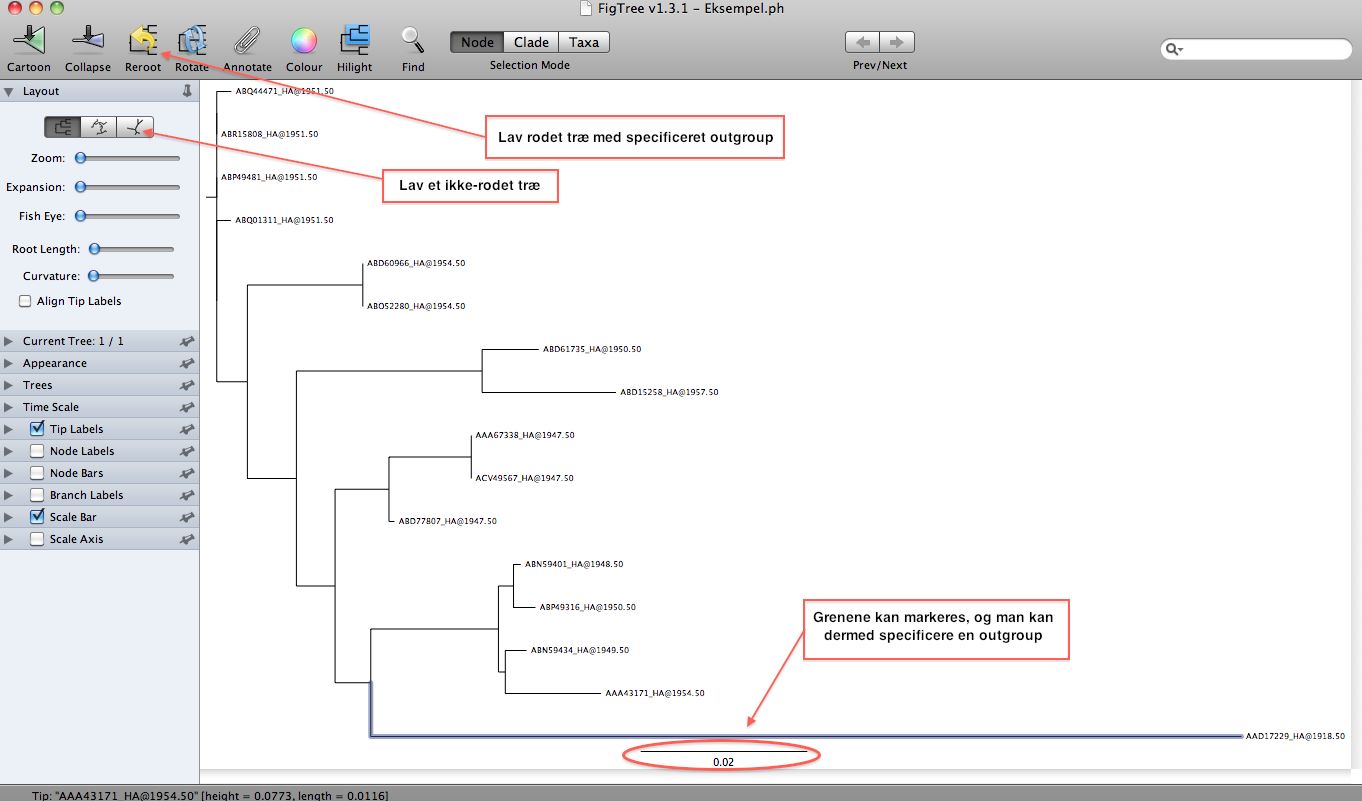
Task: Enable the Align Tip Labels checkbox
Action: coord(25,301)
